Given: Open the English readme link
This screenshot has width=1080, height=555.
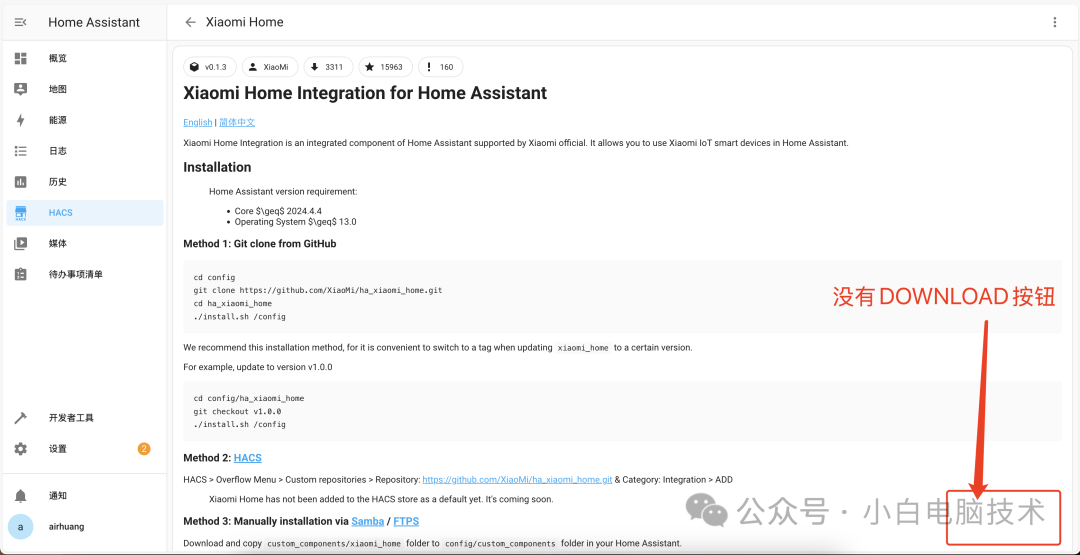Looking at the screenshot, I should pyautogui.click(x=198, y=123).
